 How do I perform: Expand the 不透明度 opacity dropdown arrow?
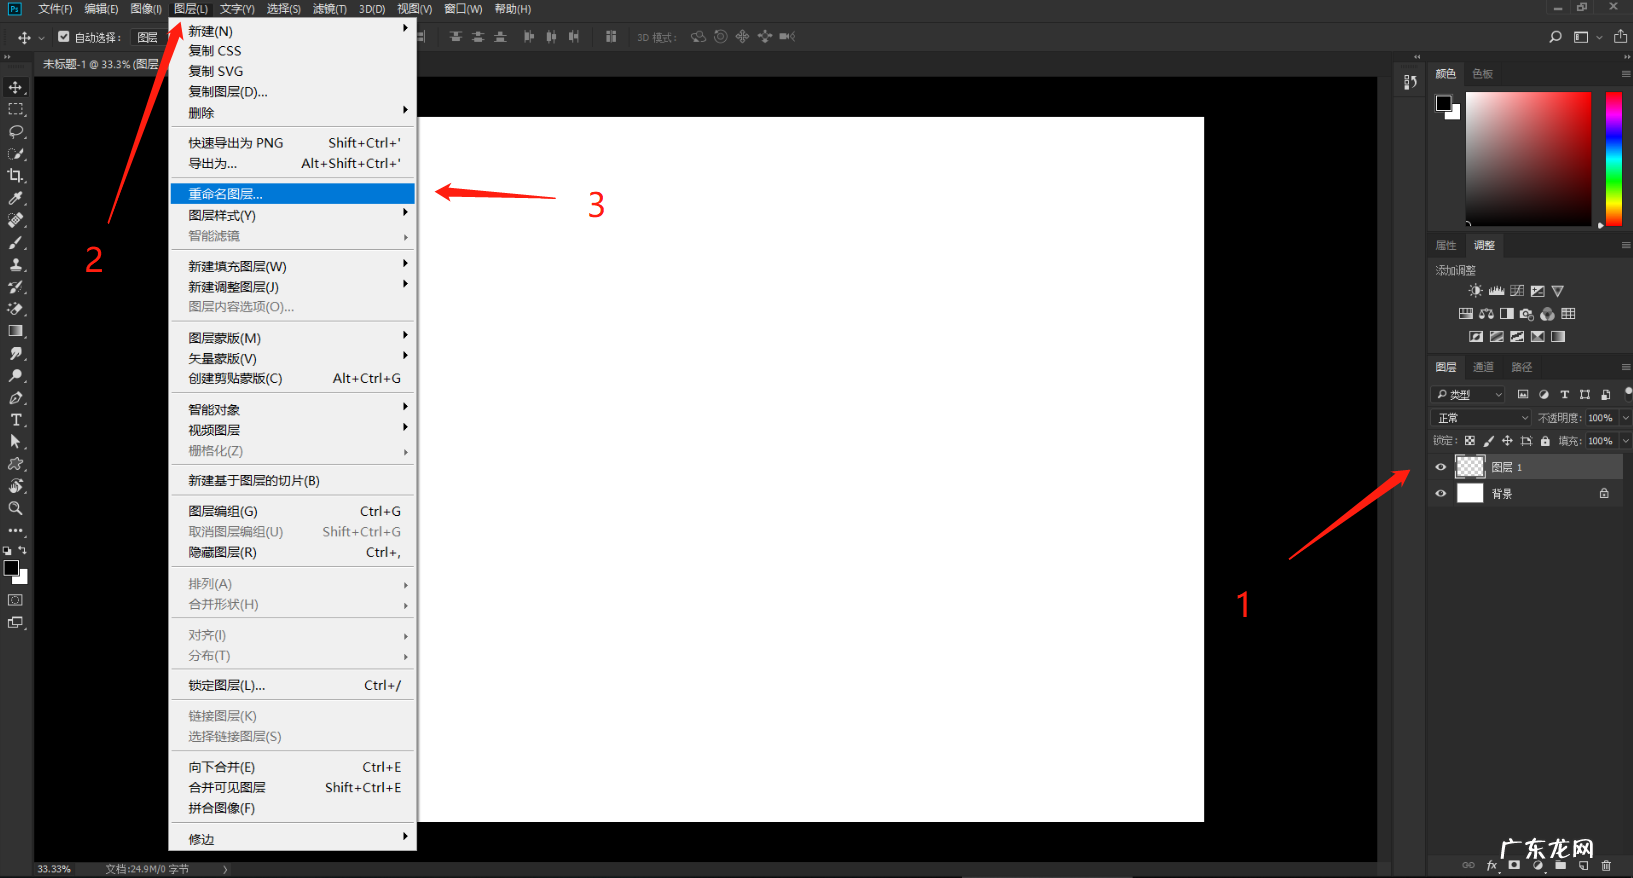(1625, 418)
